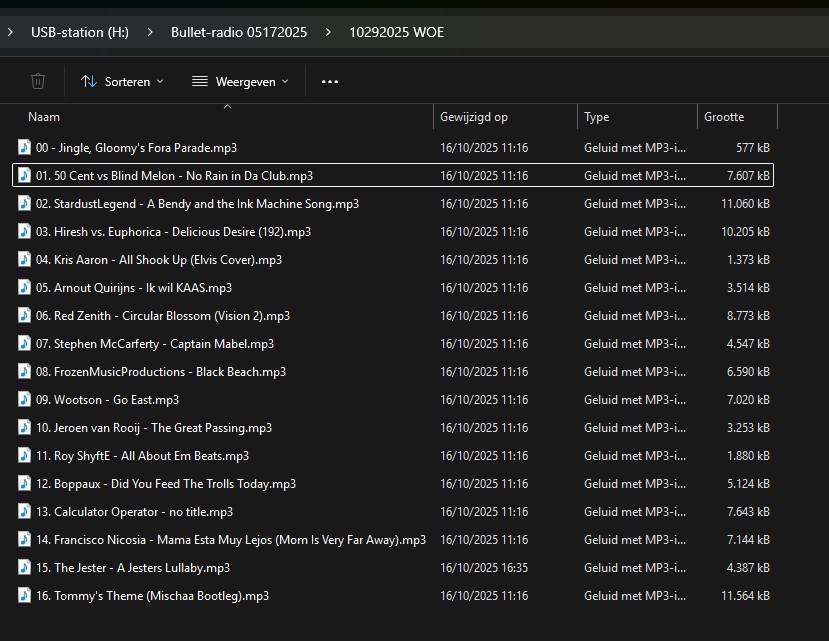Click MP3 icon of Calculator Operator file

click(x=24, y=511)
